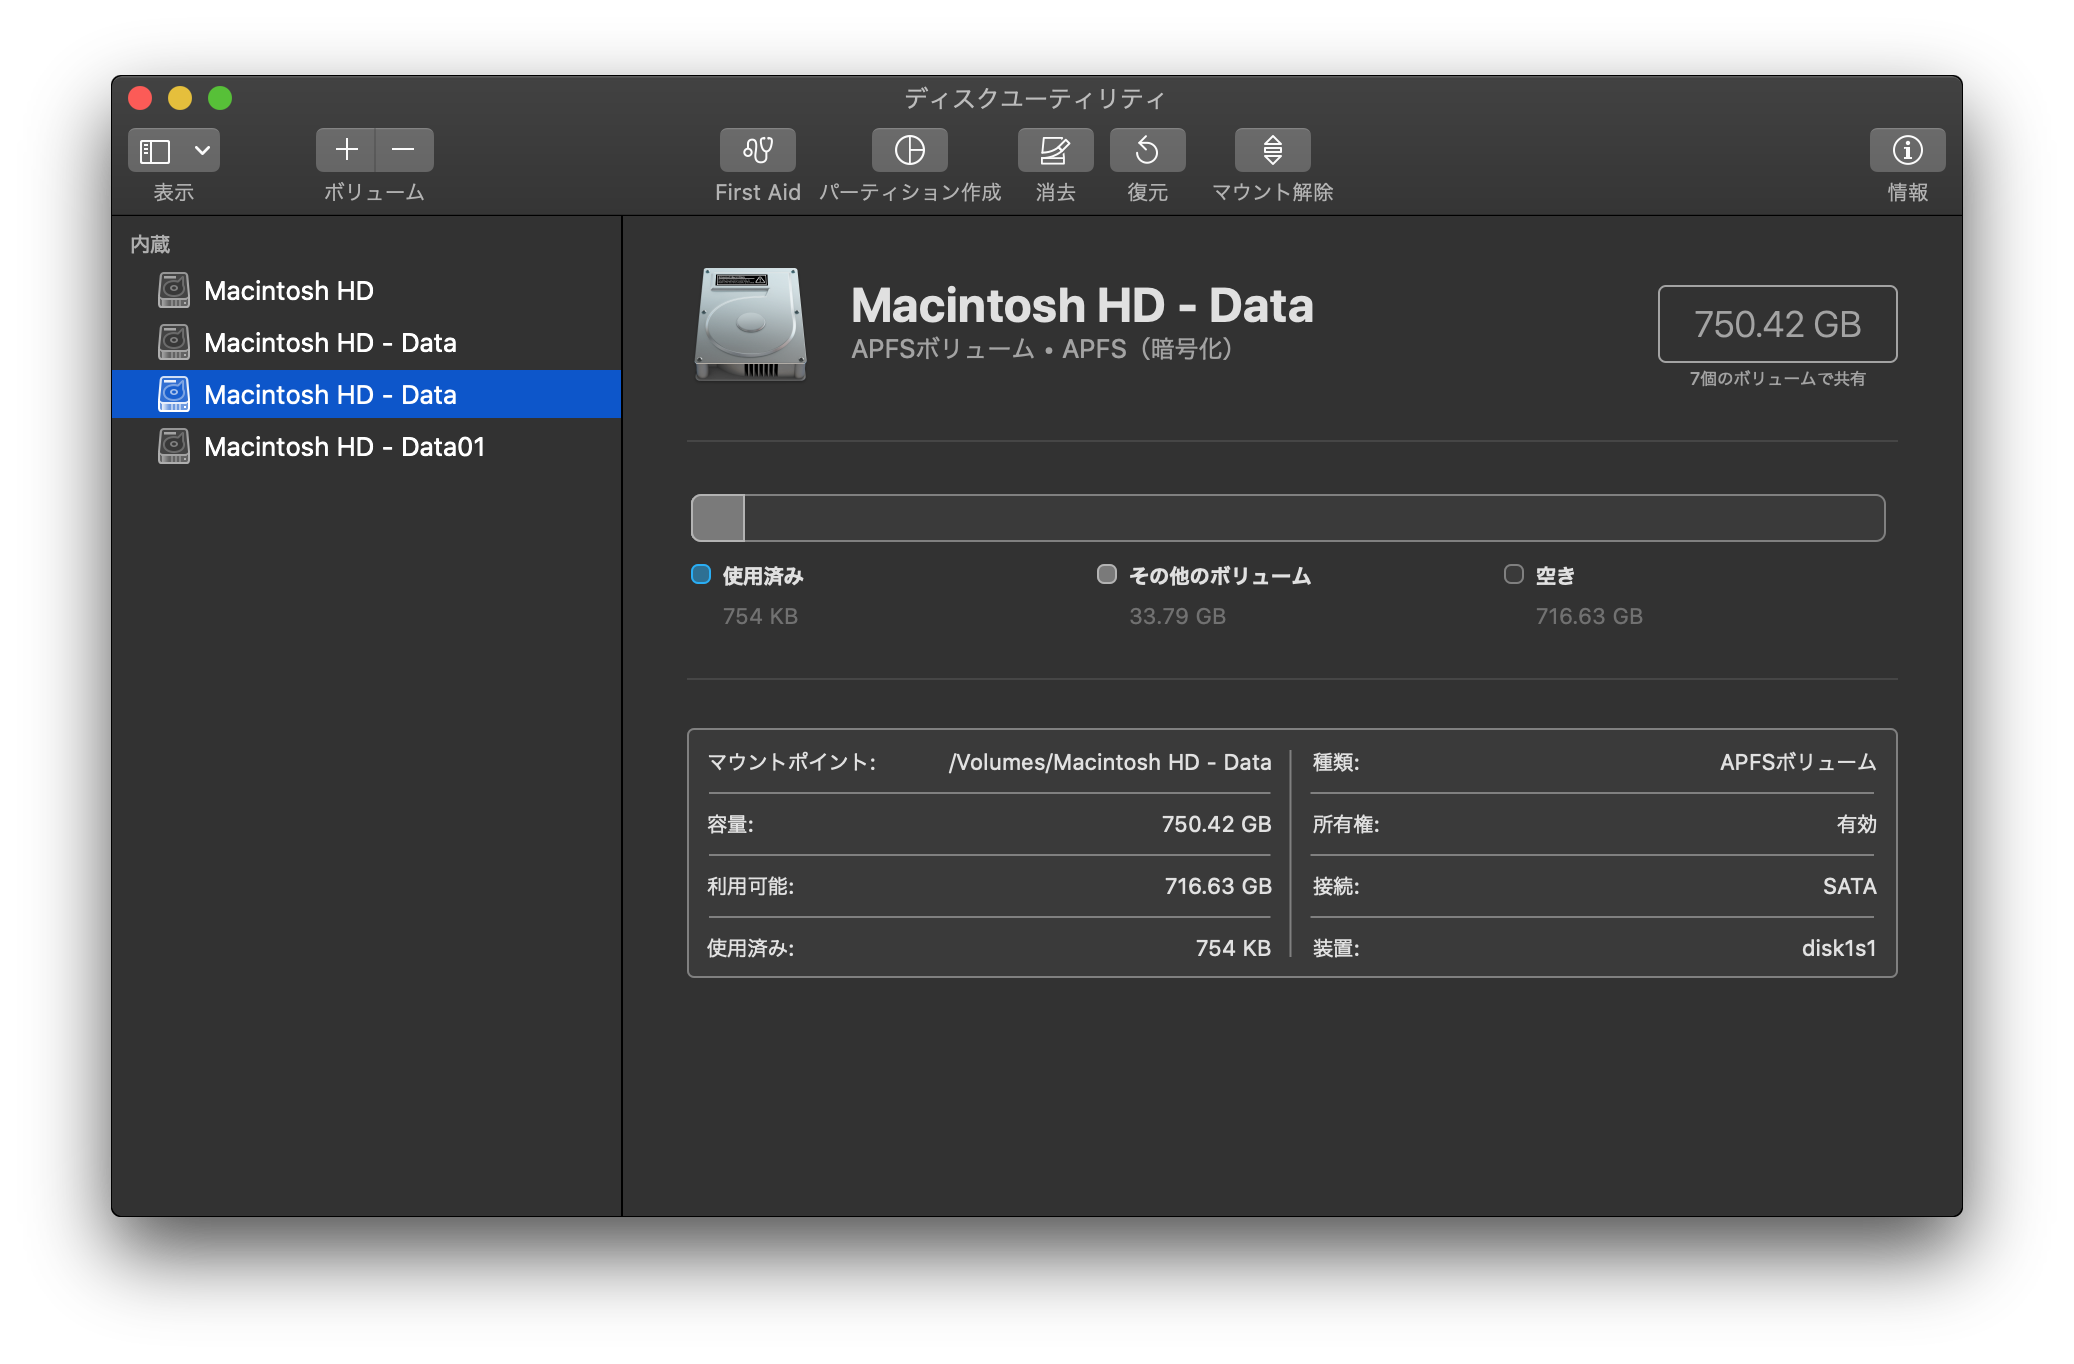Image resolution: width=2074 pixels, height=1364 pixels.
Task: Click the mount point path value
Action: point(1109,762)
